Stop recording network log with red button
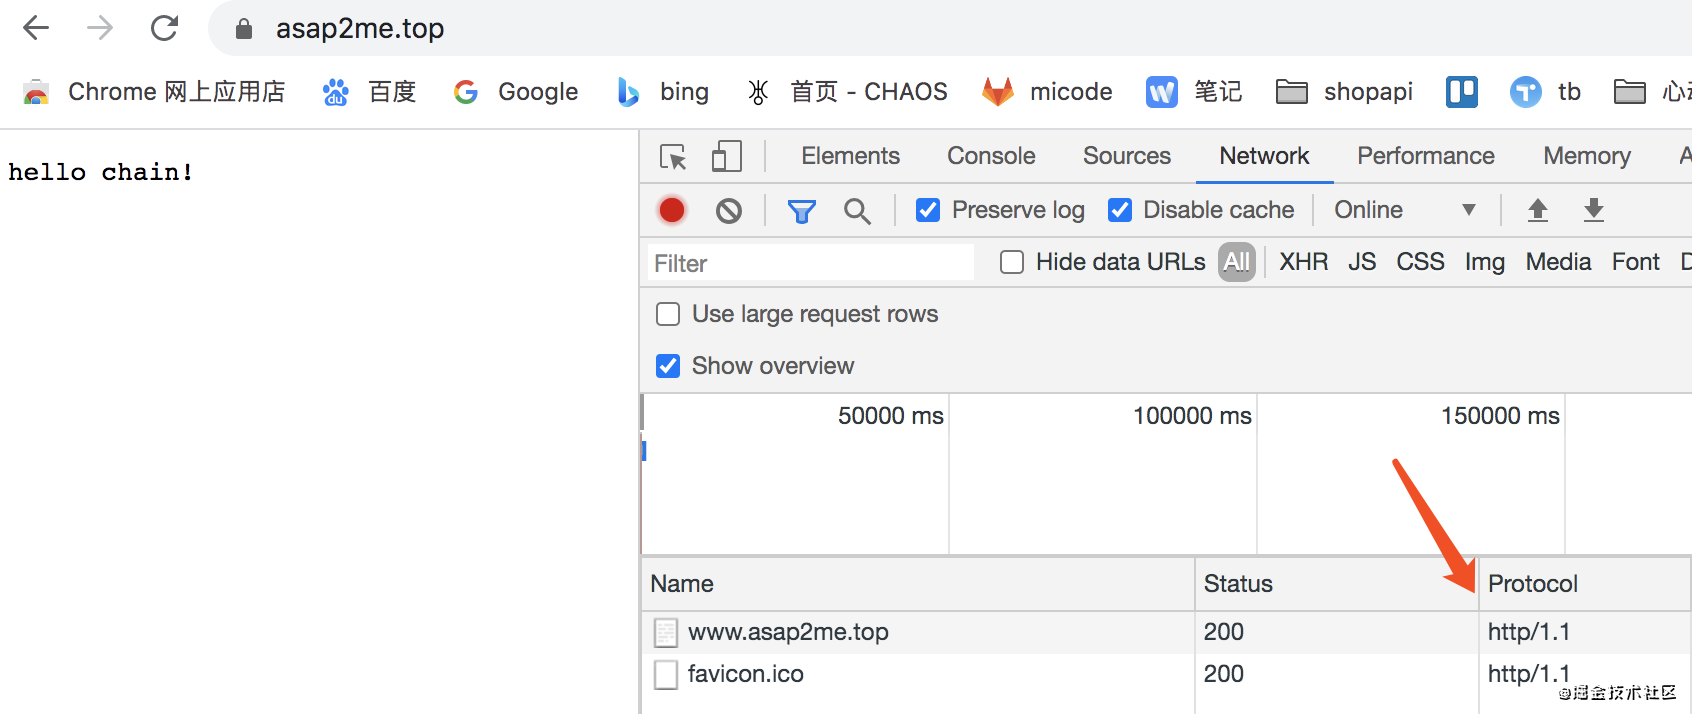This screenshot has width=1692, height=714. (x=672, y=210)
